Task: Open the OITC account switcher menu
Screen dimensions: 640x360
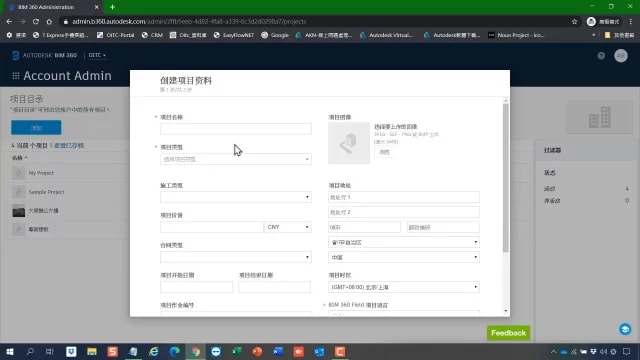Action: pos(97,55)
